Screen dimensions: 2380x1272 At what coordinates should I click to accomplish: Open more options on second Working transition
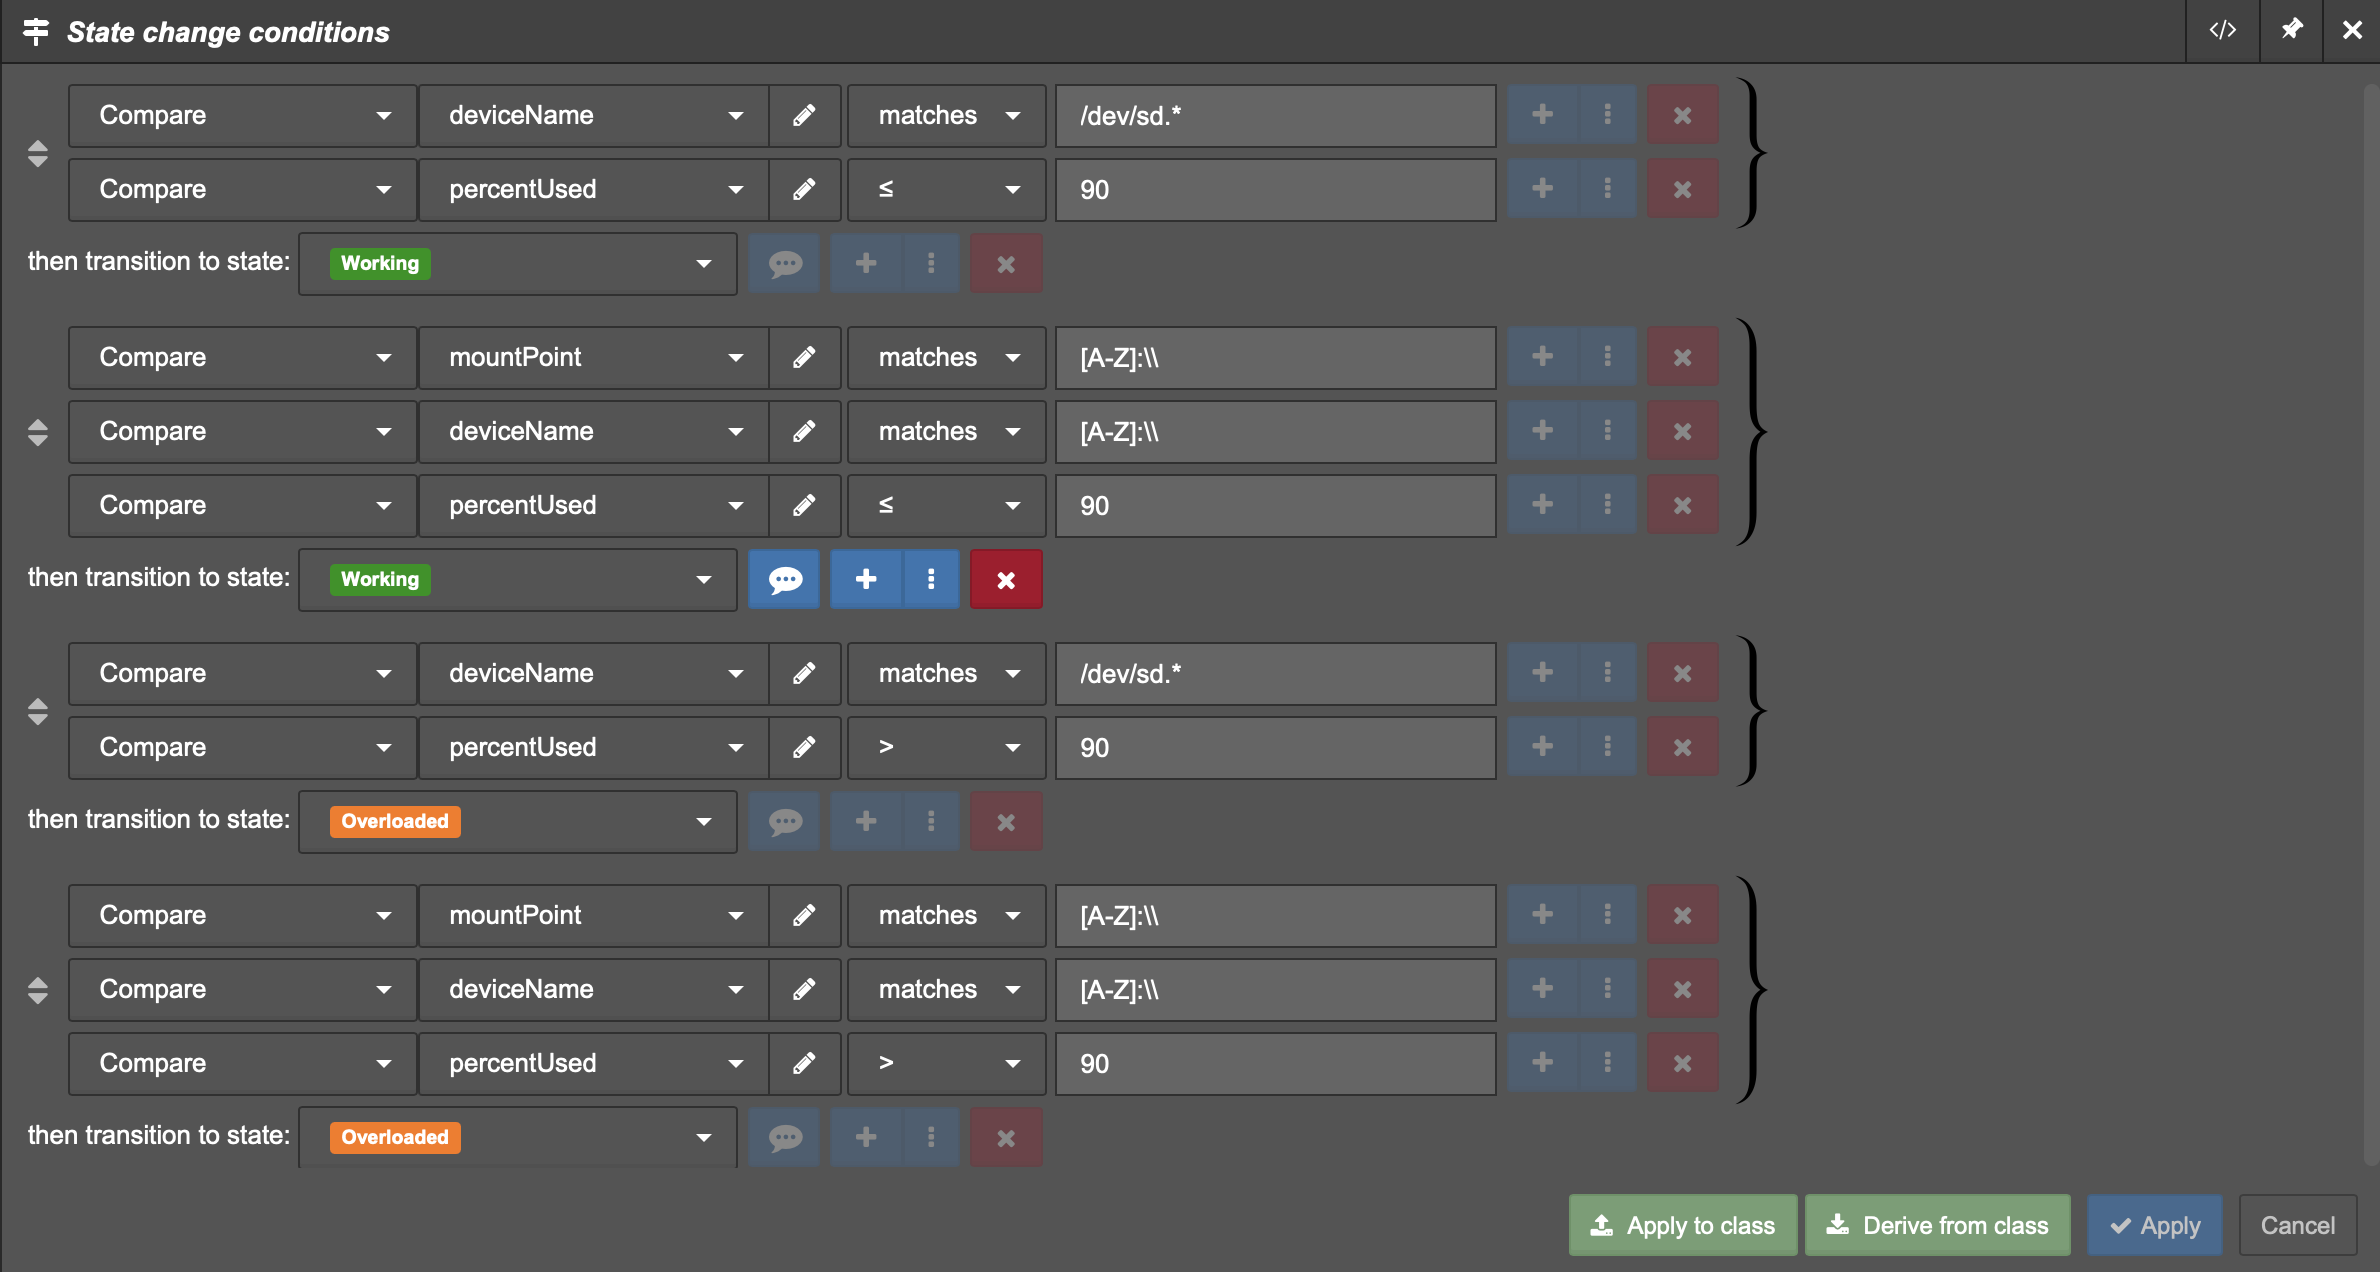931,579
